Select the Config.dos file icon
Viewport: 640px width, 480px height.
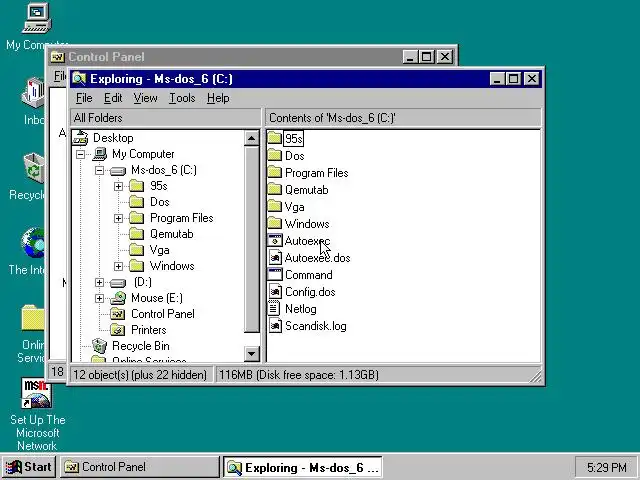click(275, 291)
